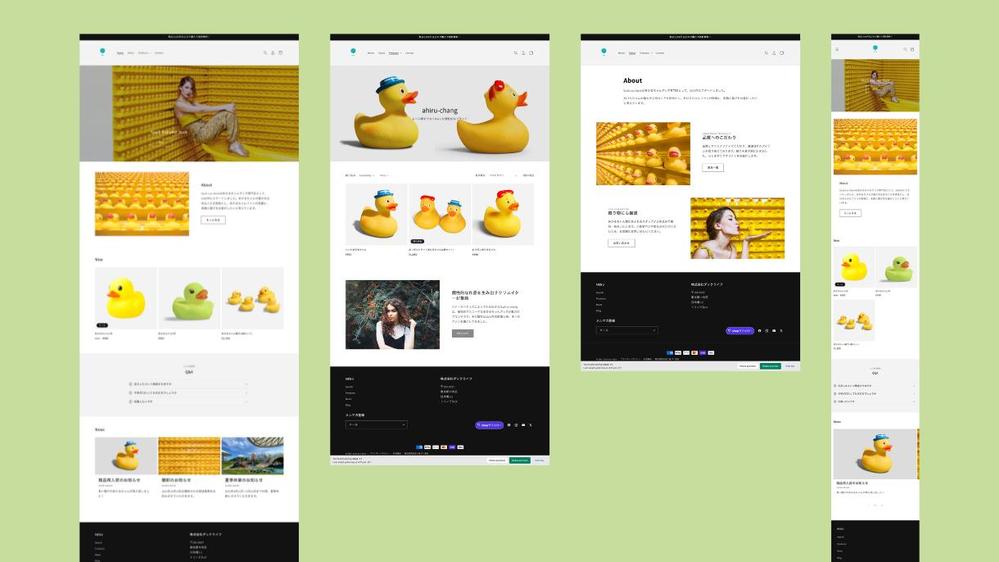
Task: Open account login icon on home page mockup
Action: [273, 53]
